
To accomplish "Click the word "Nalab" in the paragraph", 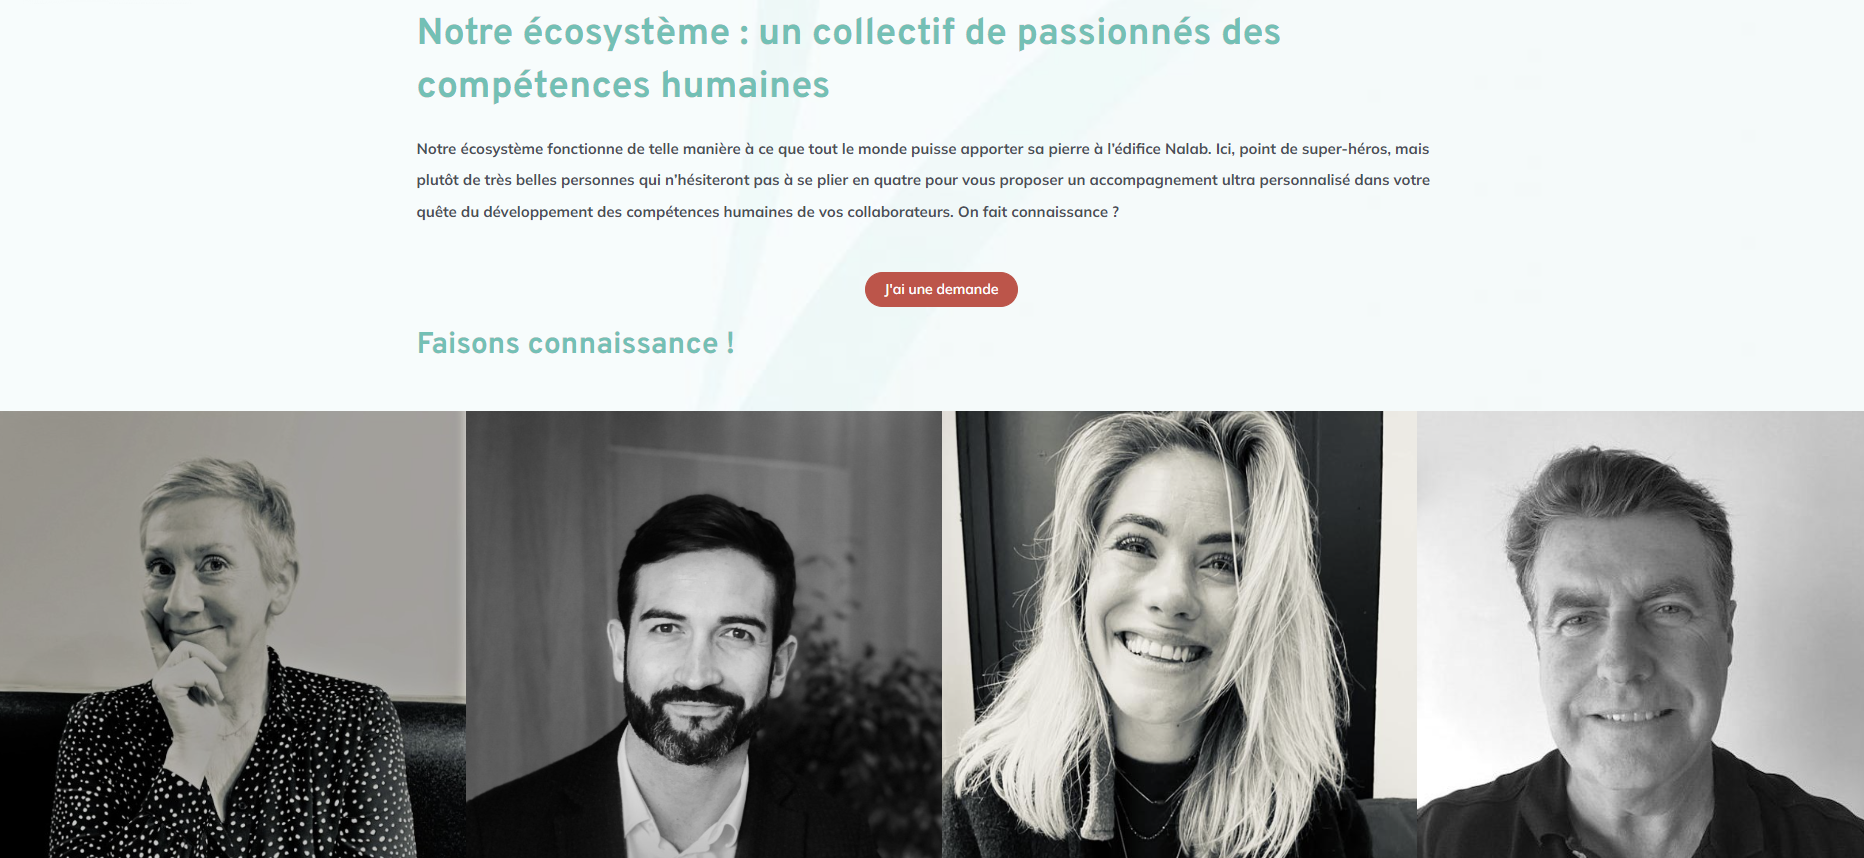I will pos(1187,149).
